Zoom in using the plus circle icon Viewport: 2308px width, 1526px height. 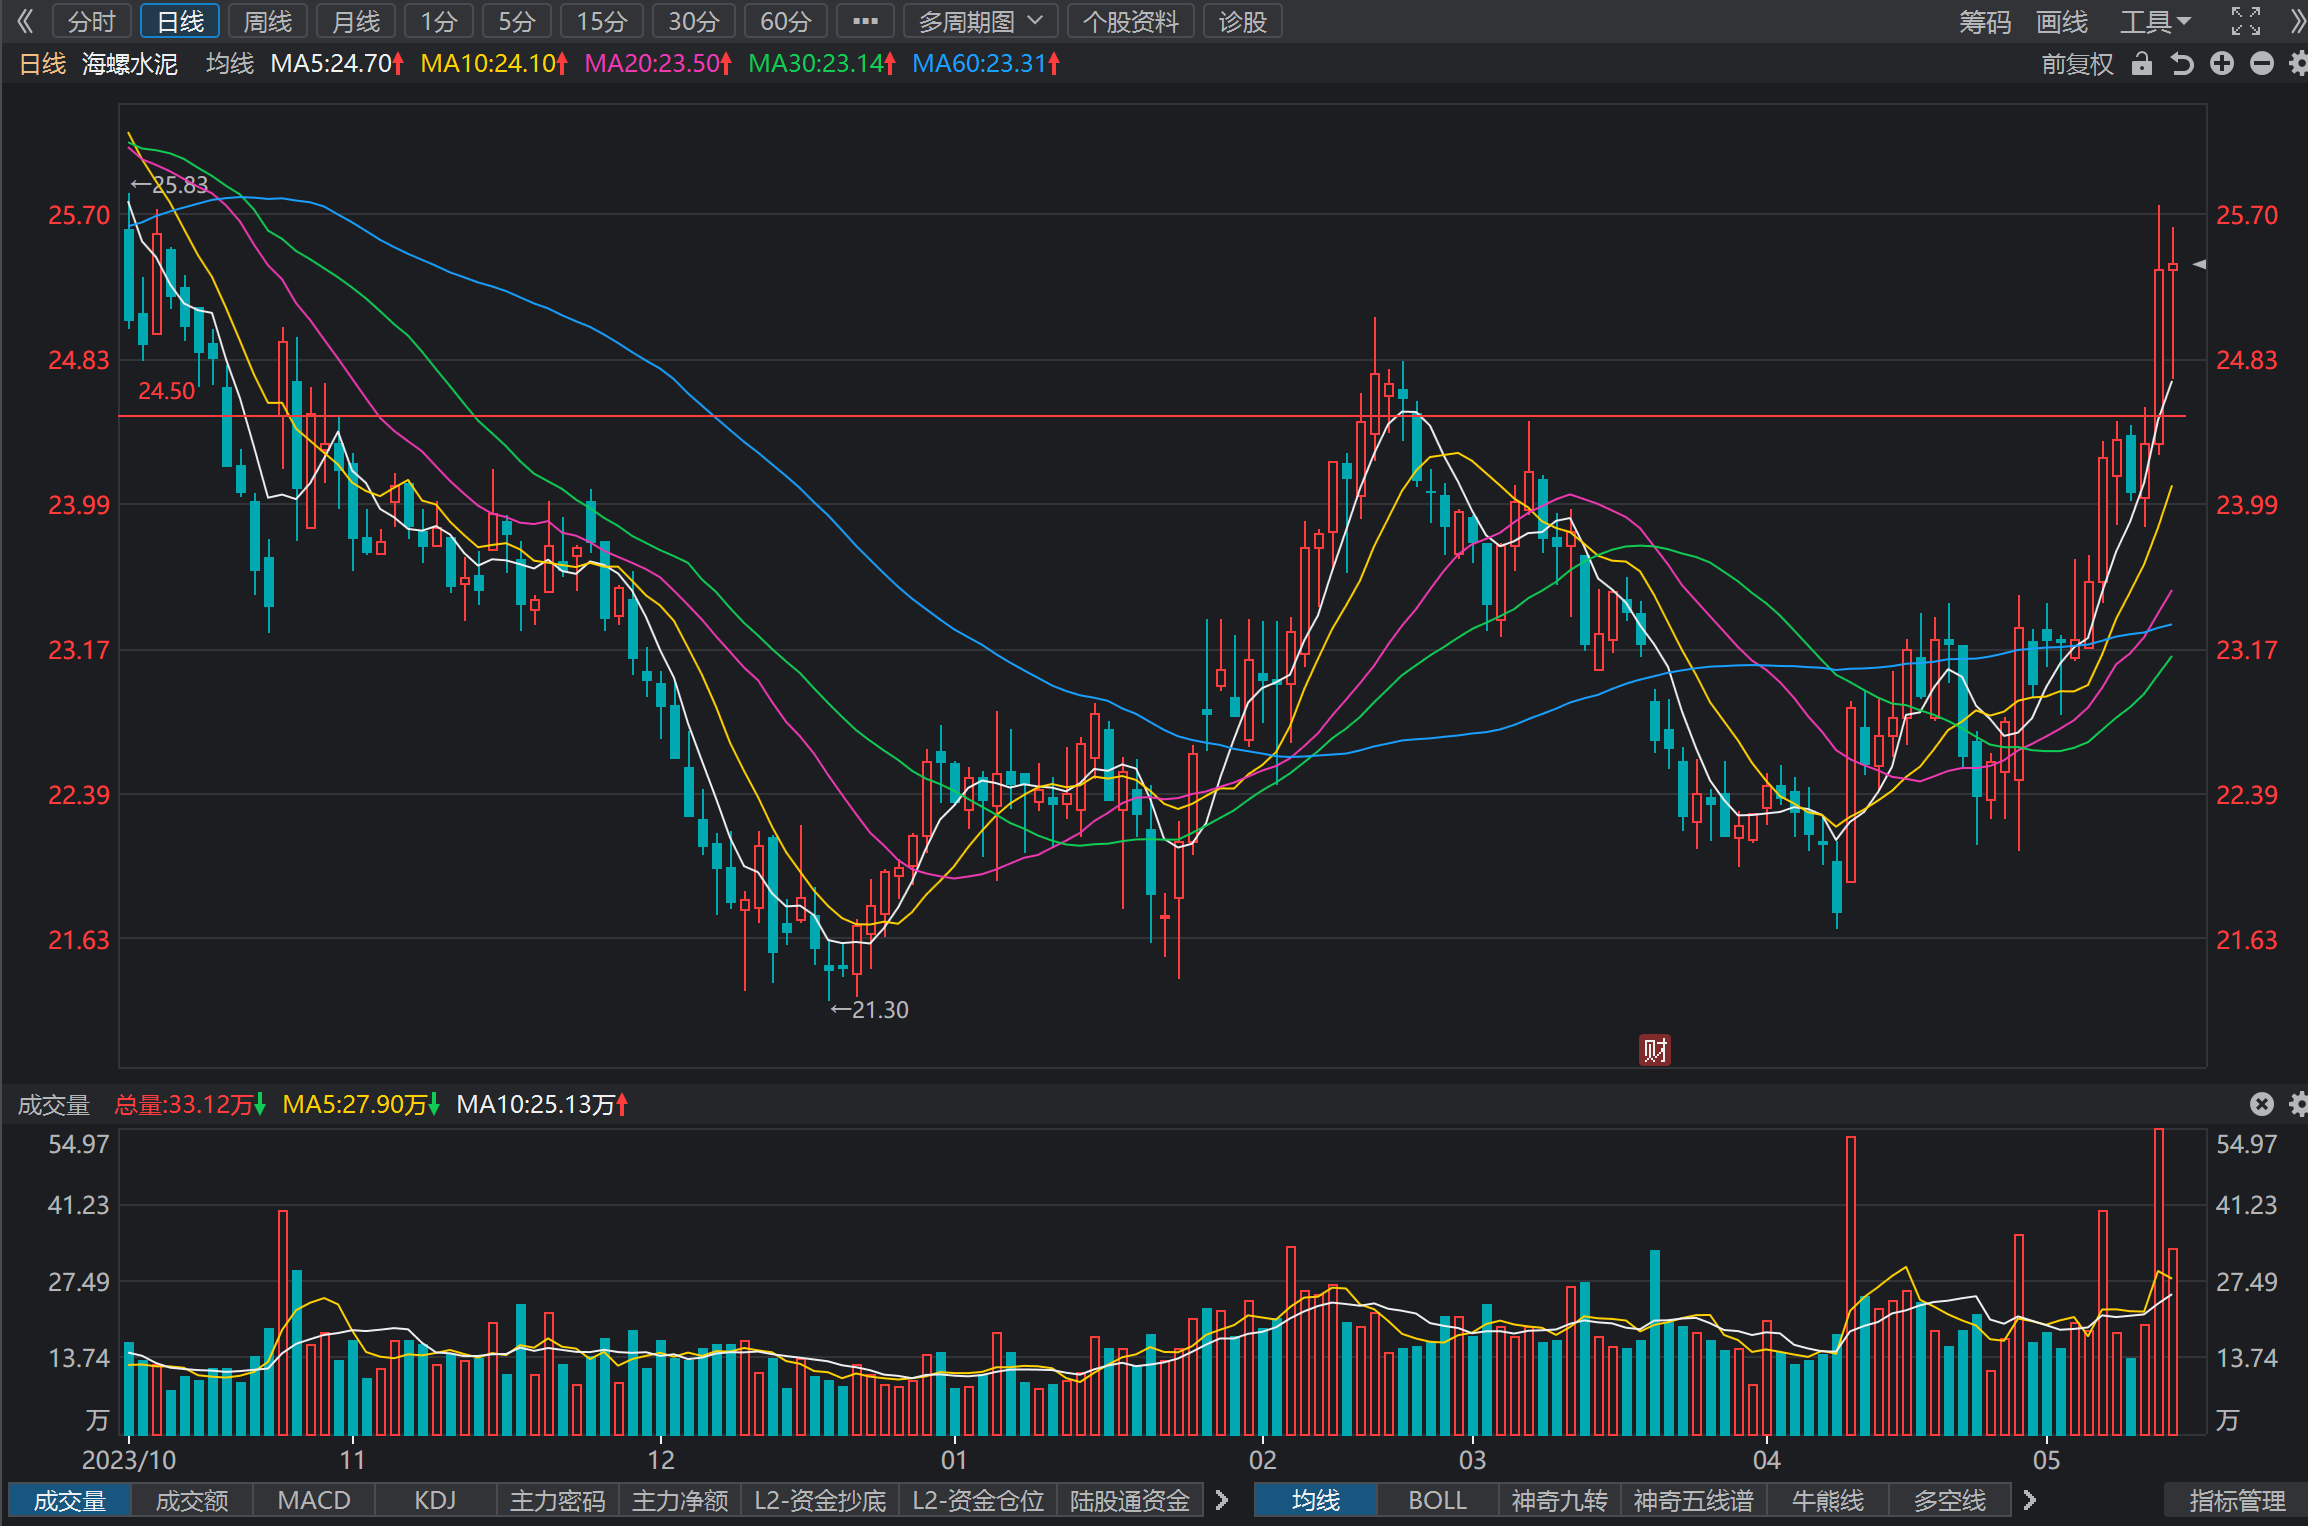[x=2221, y=64]
